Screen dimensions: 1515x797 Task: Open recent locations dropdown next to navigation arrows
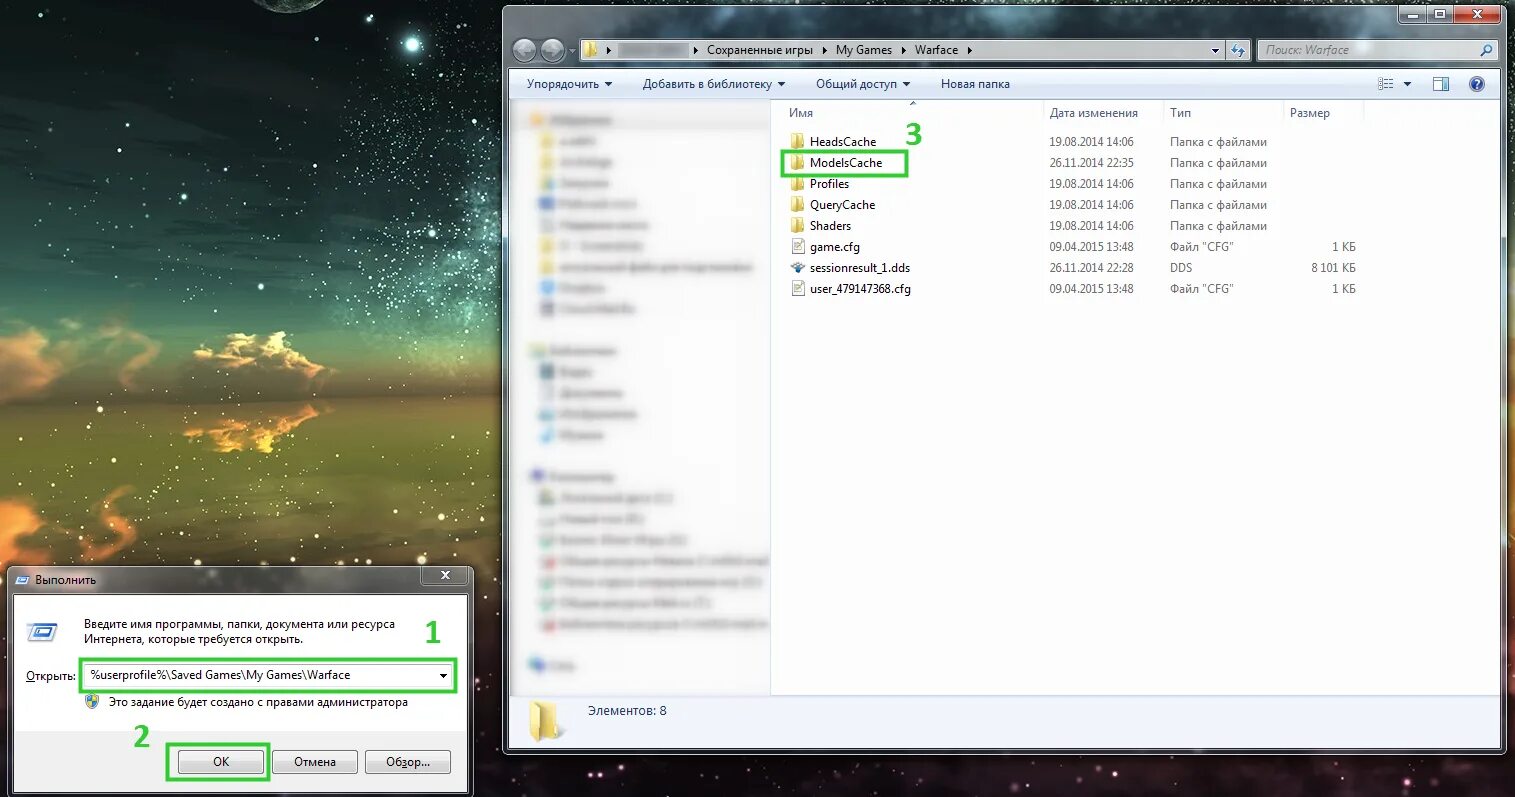tap(572, 50)
